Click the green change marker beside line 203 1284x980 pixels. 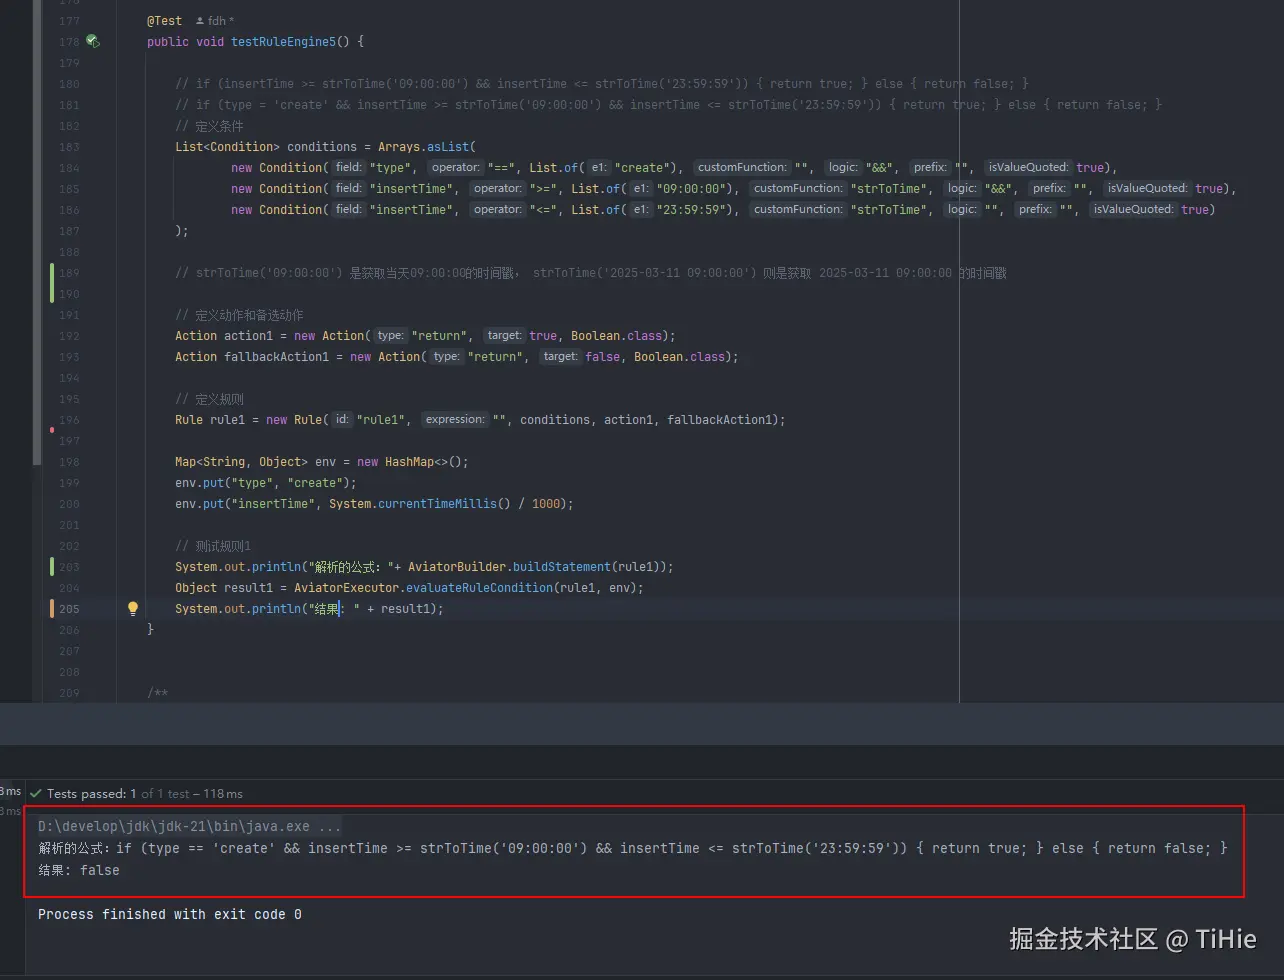52,567
